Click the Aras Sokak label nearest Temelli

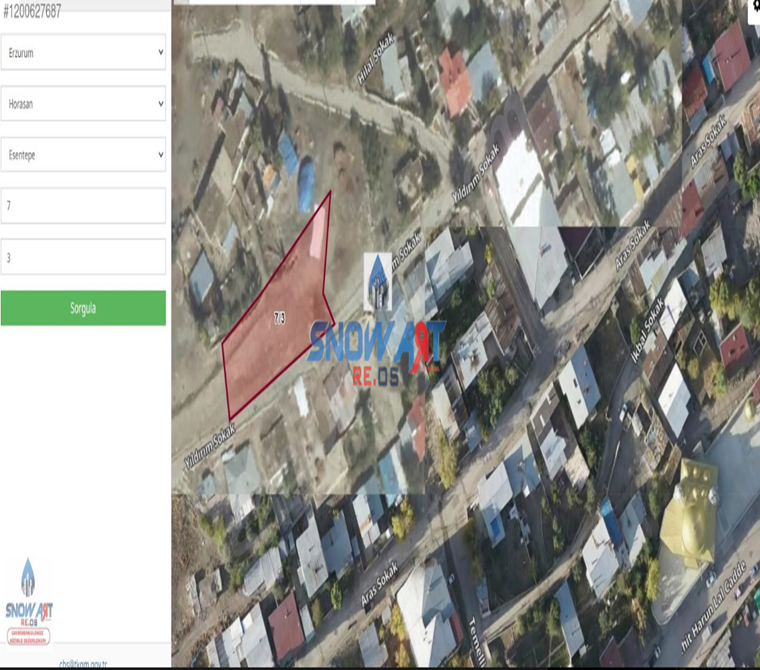click(x=380, y=584)
